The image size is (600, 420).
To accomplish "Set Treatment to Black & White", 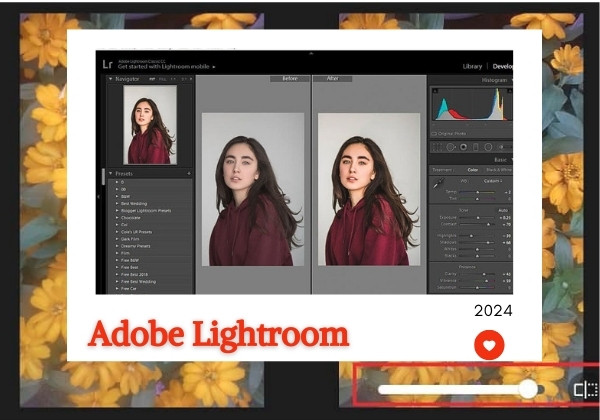I will tap(499, 169).
